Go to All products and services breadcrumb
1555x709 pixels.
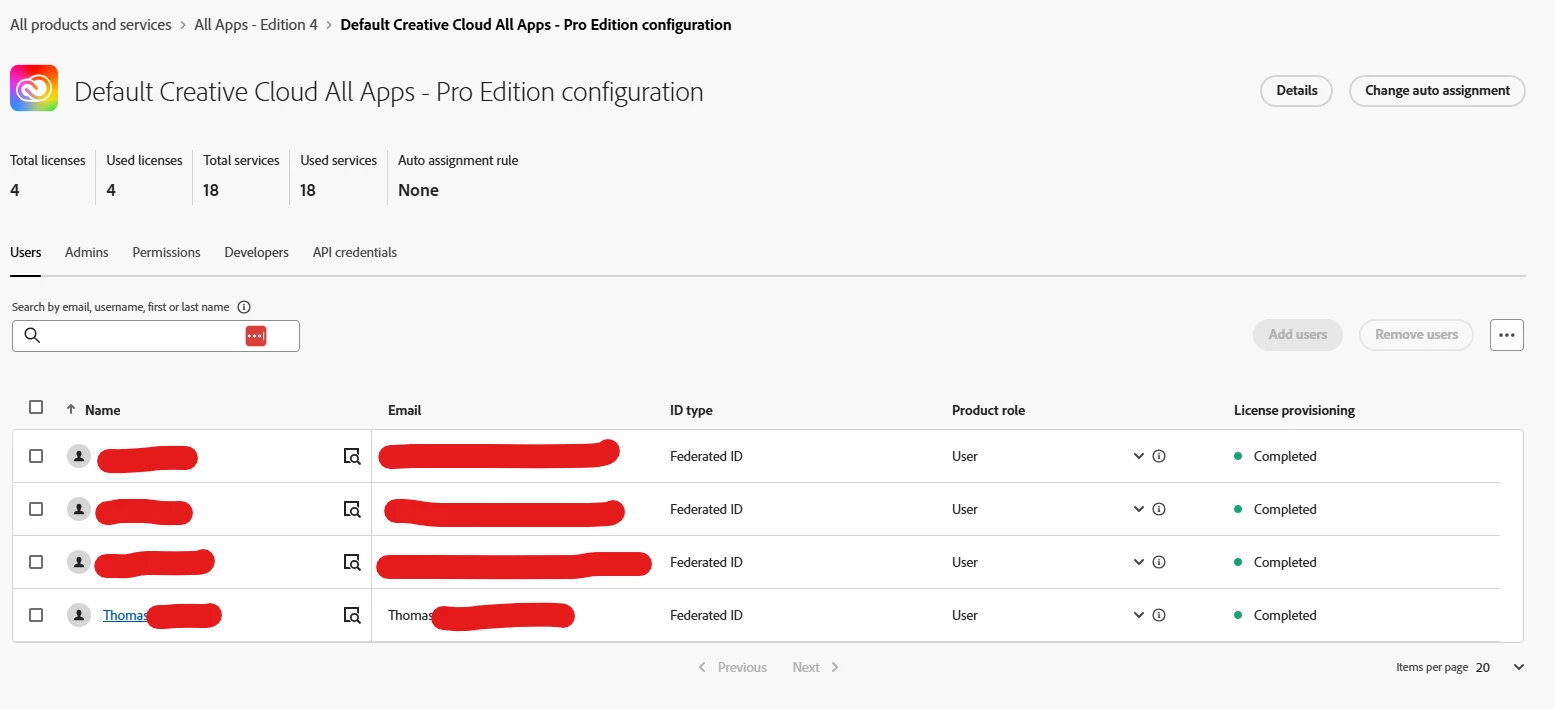coord(91,25)
